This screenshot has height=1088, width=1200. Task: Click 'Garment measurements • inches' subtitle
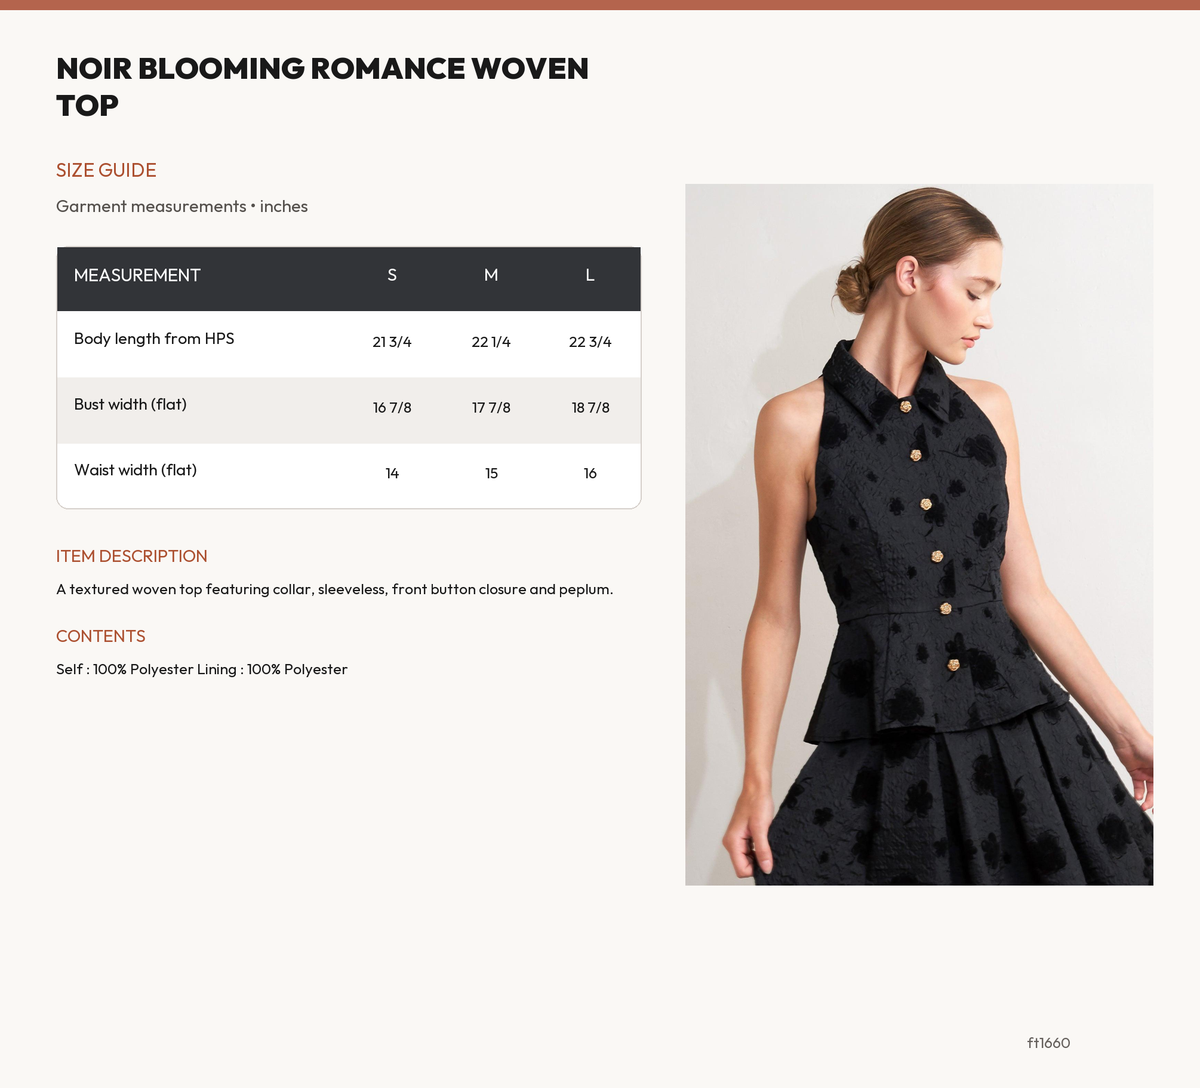click(x=182, y=206)
